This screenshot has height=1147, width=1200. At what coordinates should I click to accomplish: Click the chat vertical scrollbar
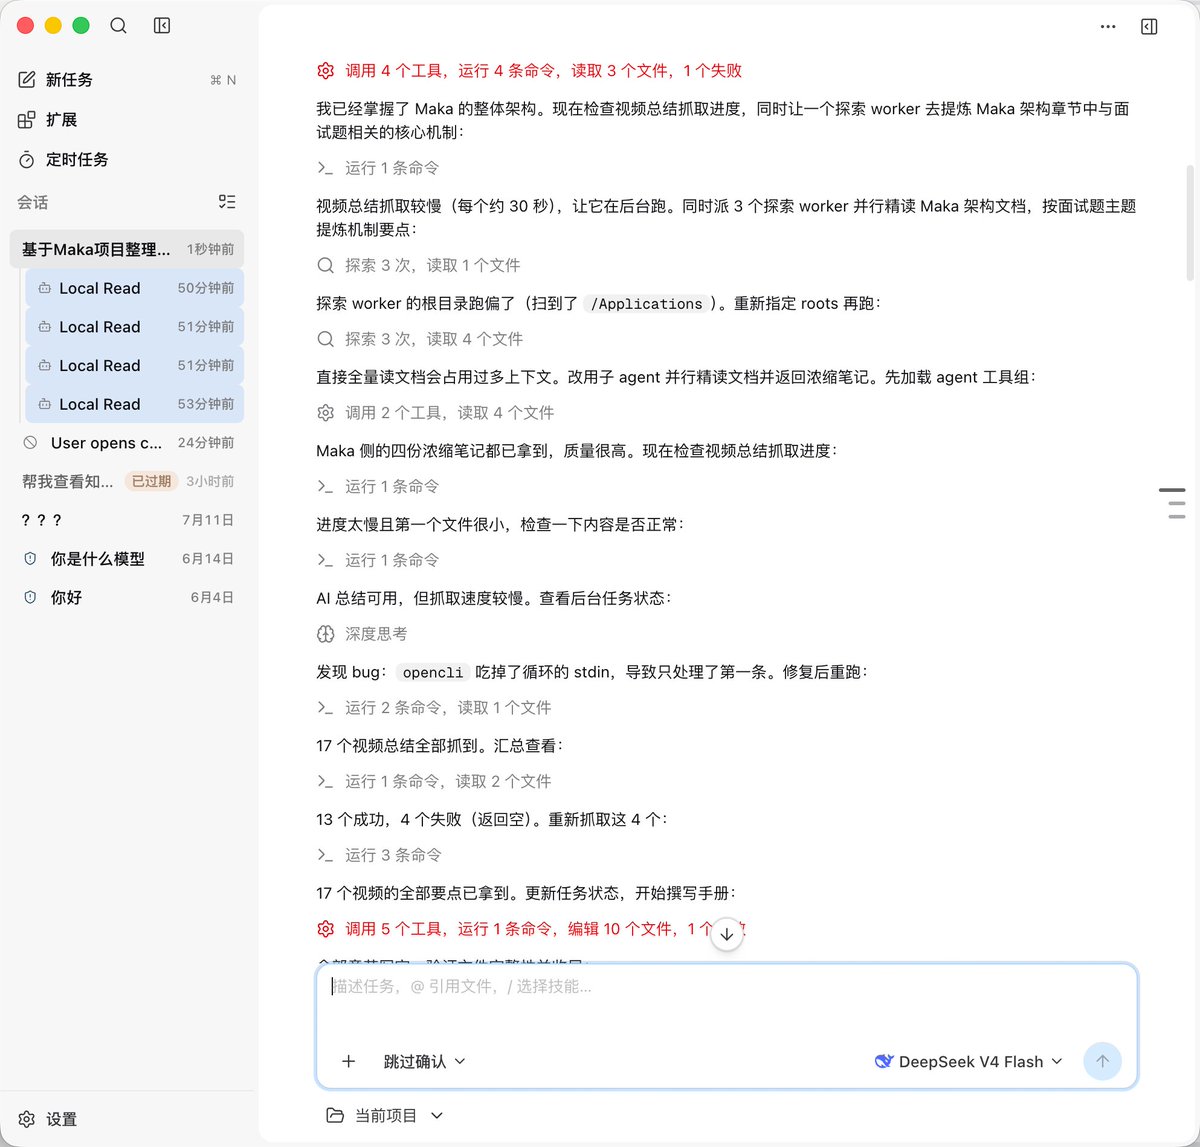tap(1189, 222)
